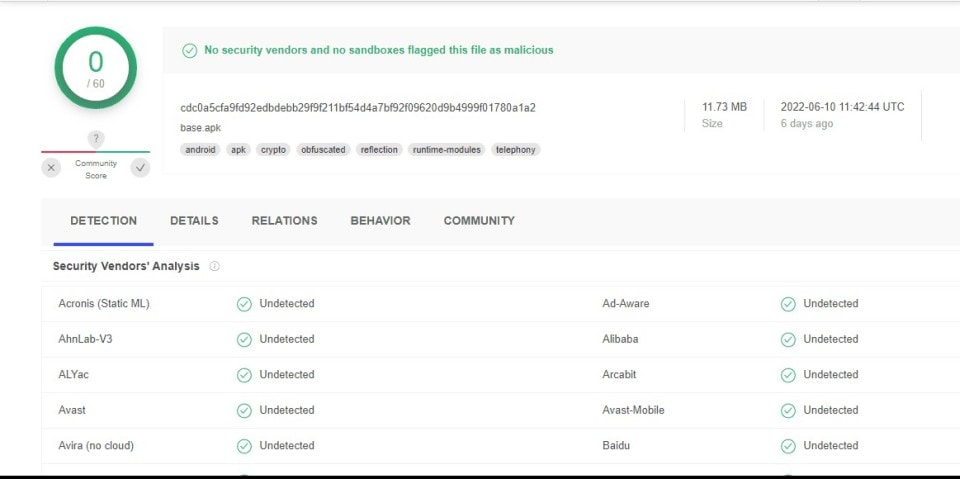This screenshot has width=960, height=479.
Task: Click the 11.73 MB size value
Action: coord(724,107)
